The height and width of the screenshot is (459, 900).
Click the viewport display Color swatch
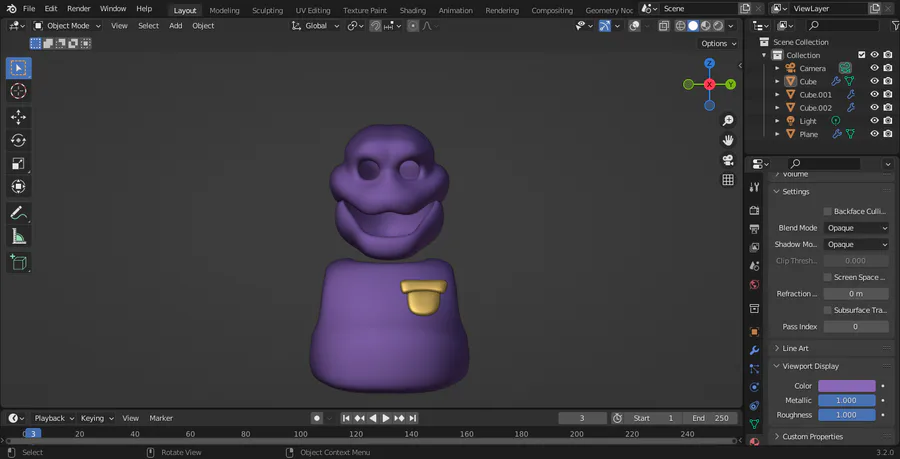click(x=847, y=386)
